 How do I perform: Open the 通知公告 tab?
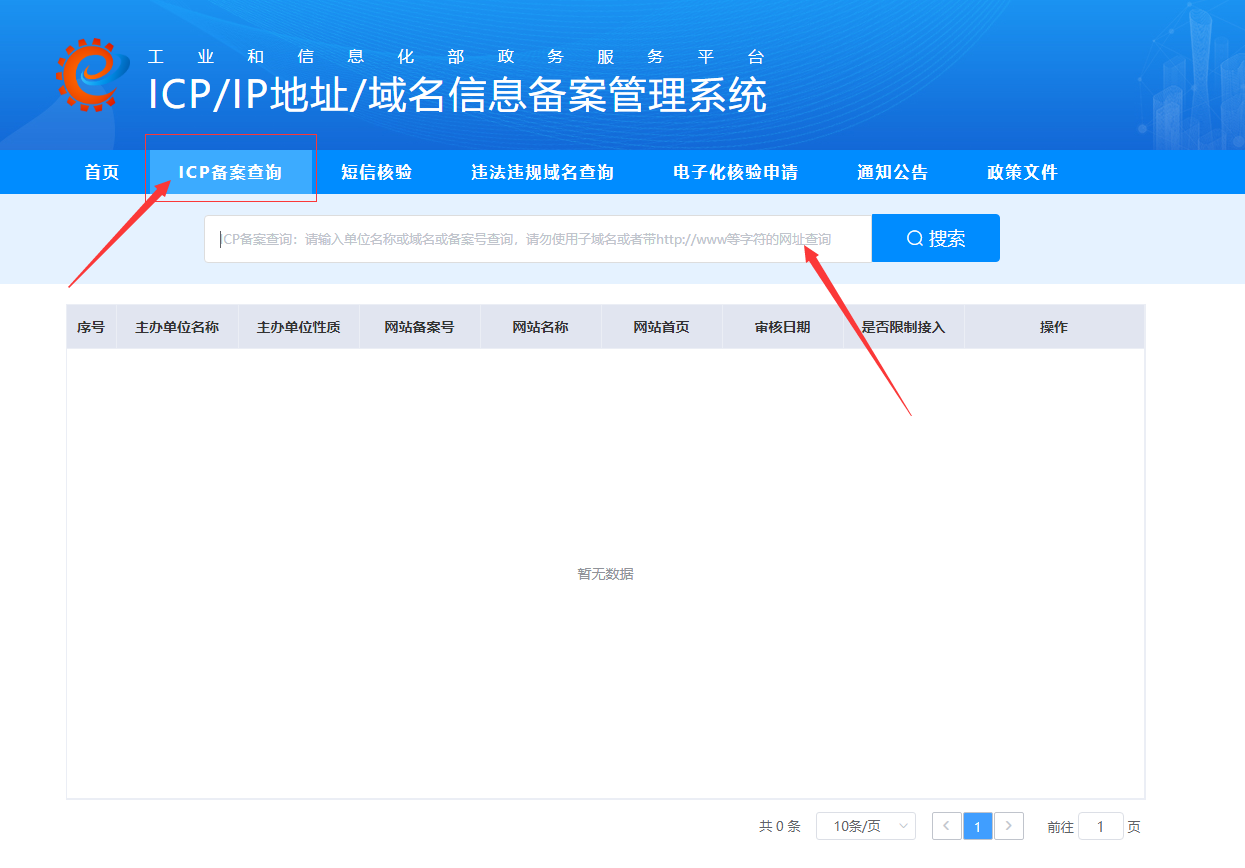pos(892,172)
